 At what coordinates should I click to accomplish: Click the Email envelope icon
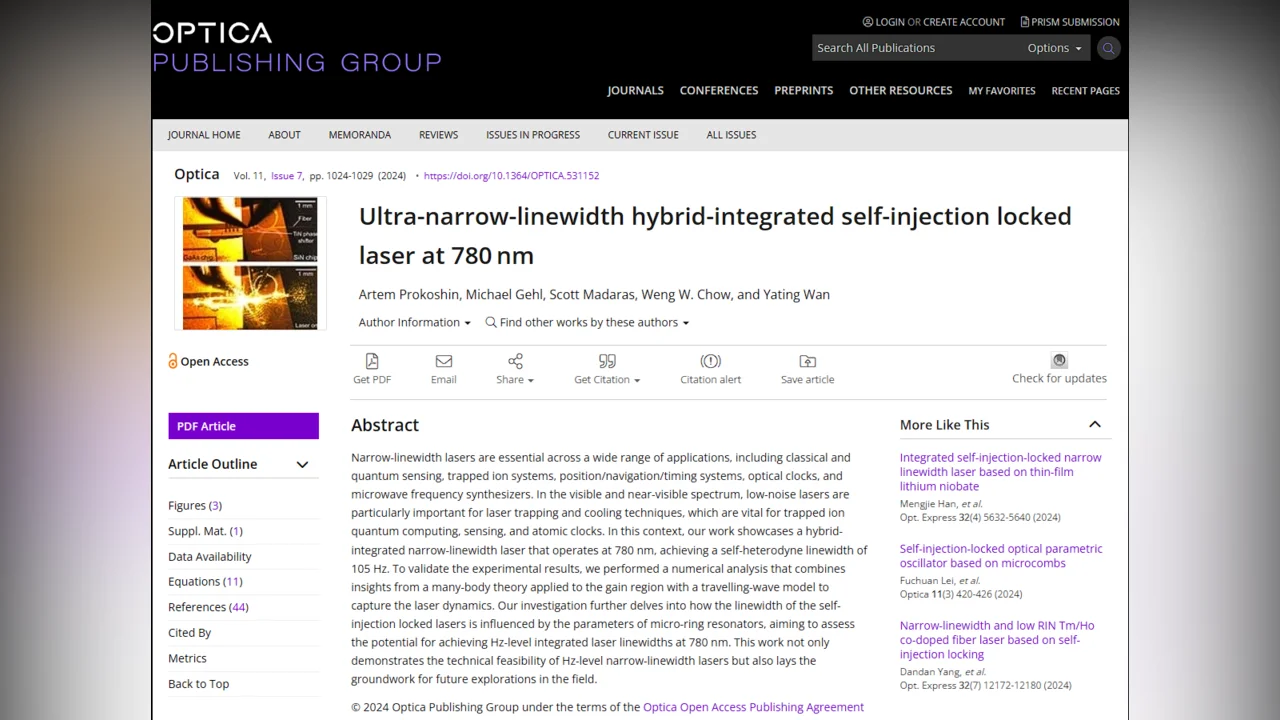click(x=444, y=361)
